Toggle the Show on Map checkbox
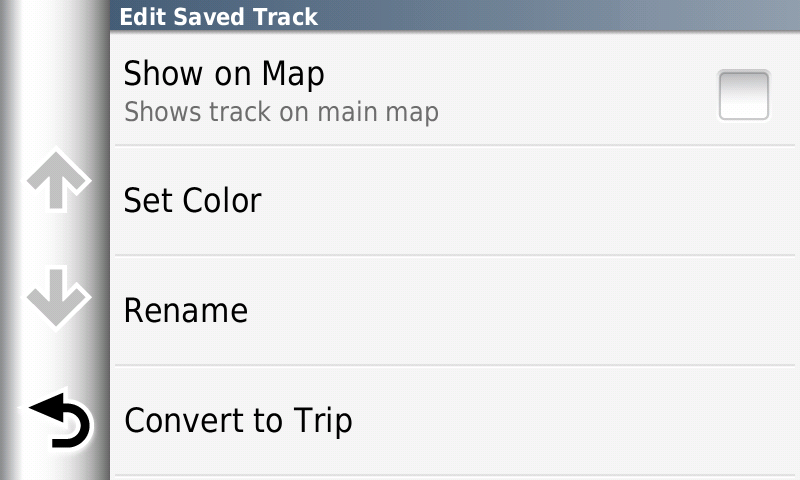 tap(743, 95)
